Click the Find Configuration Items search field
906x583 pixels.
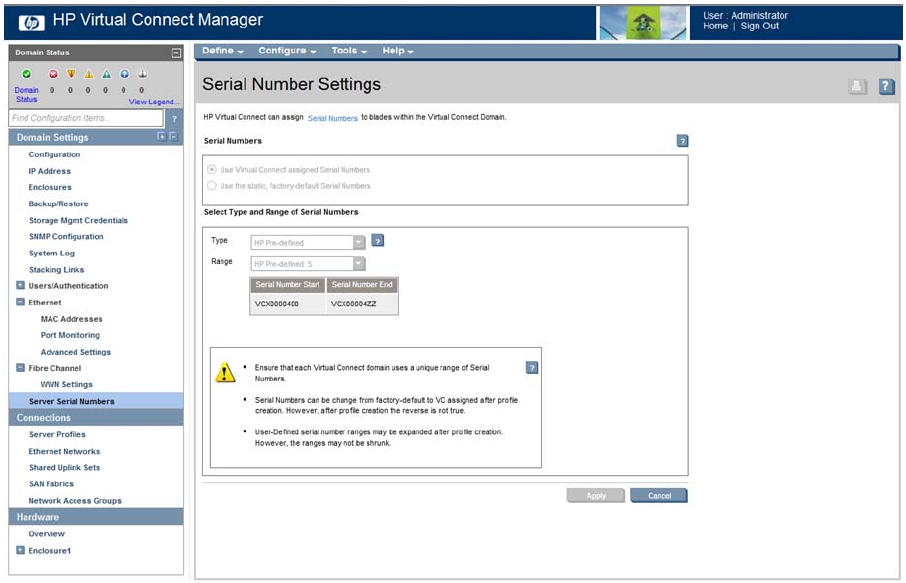(85, 119)
